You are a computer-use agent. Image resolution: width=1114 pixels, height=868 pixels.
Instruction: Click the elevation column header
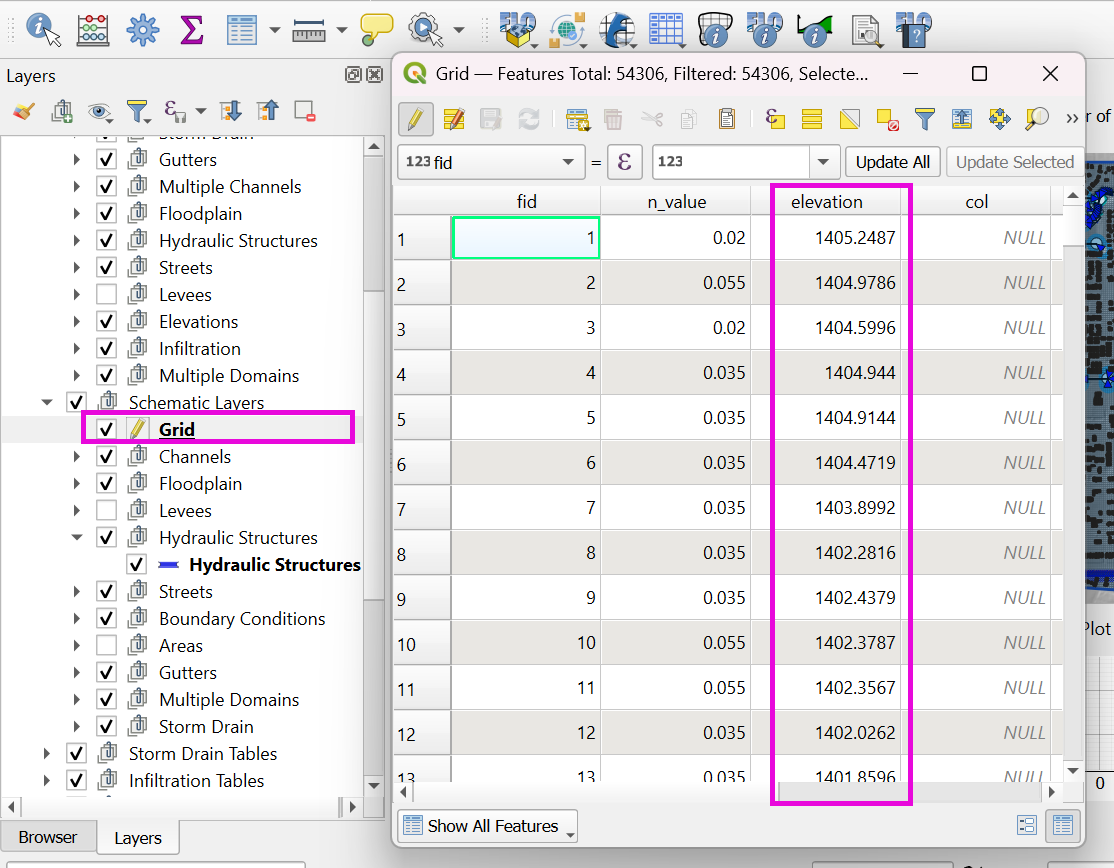(826, 202)
